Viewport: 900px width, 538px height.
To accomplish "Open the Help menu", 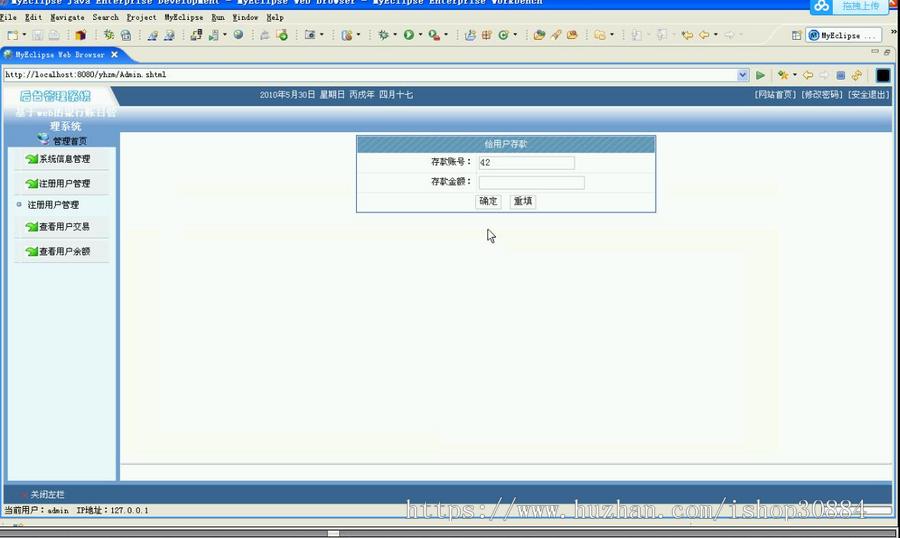I will click(x=275, y=18).
